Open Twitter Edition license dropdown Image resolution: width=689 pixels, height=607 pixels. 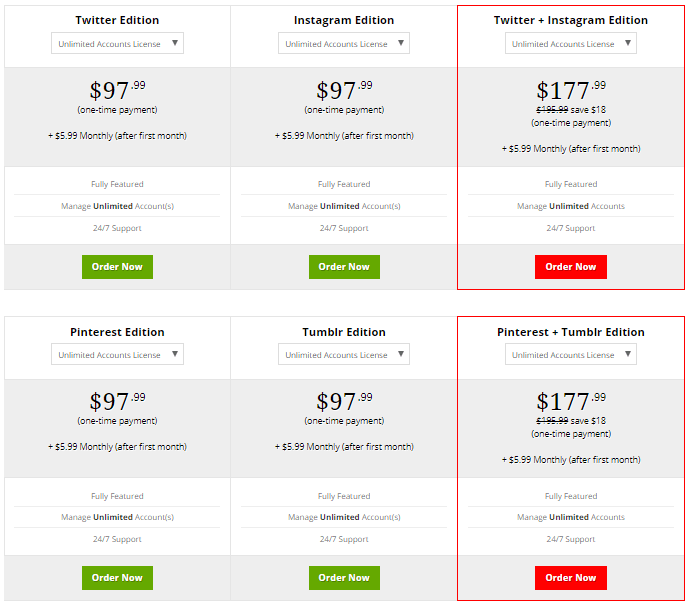pos(117,43)
